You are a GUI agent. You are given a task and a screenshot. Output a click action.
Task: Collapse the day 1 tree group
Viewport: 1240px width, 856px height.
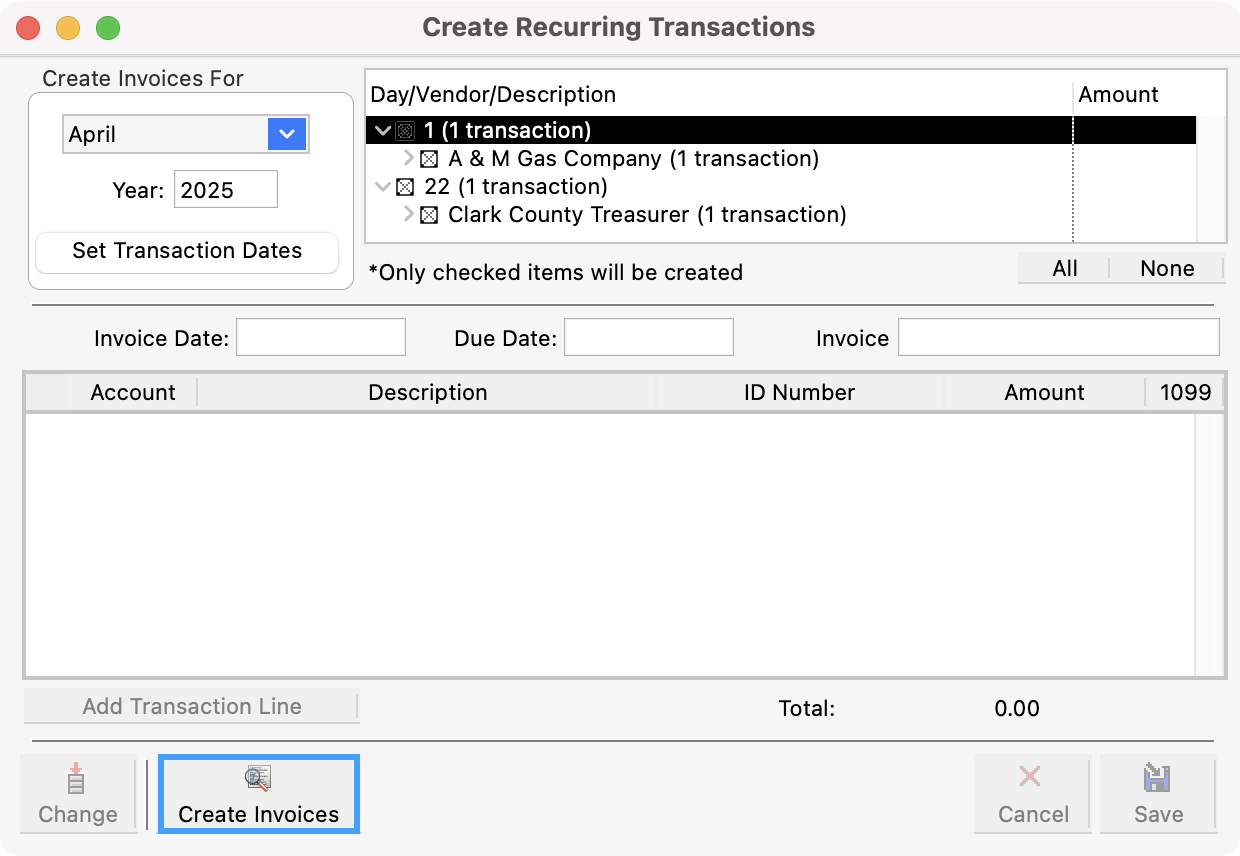(382, 131)
